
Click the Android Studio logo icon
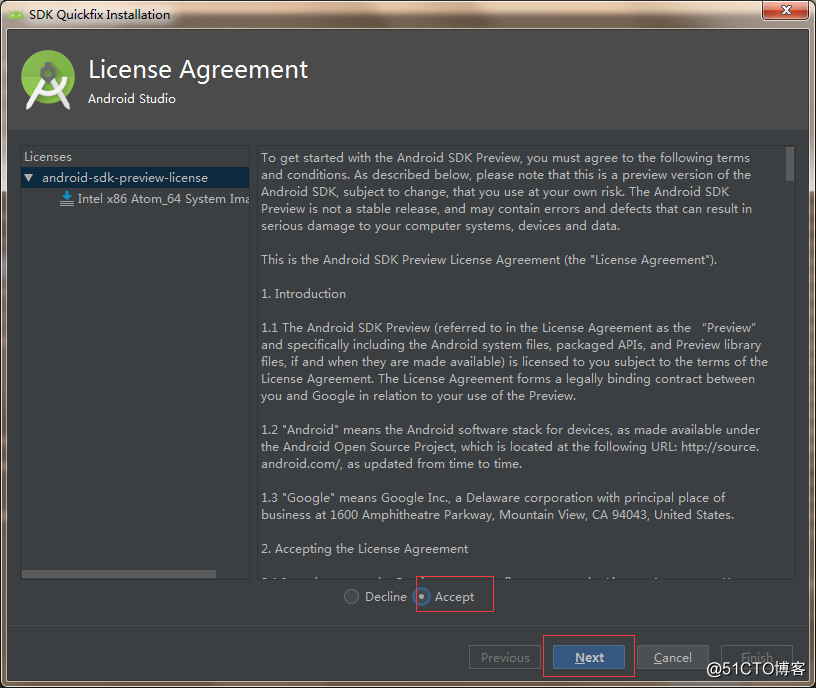pyautogui.click(x=48, y=80)
